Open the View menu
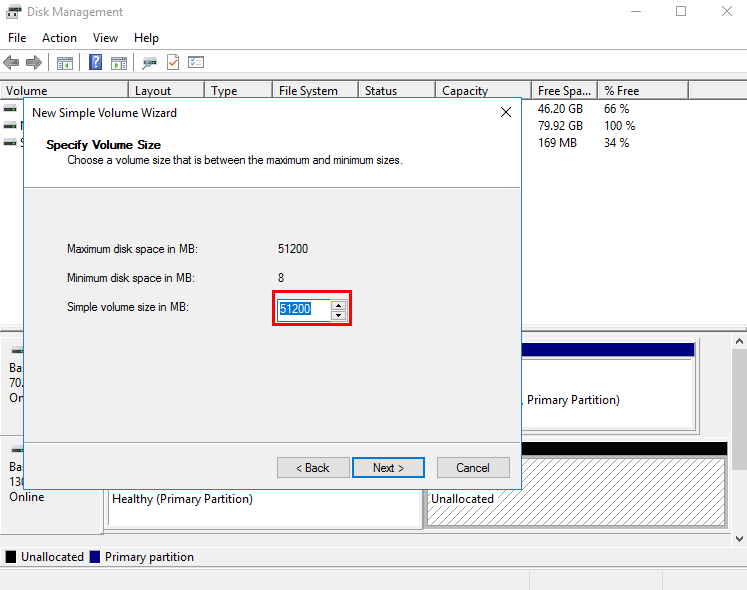Viewport: 747px width, 590px height. [105, 38]
